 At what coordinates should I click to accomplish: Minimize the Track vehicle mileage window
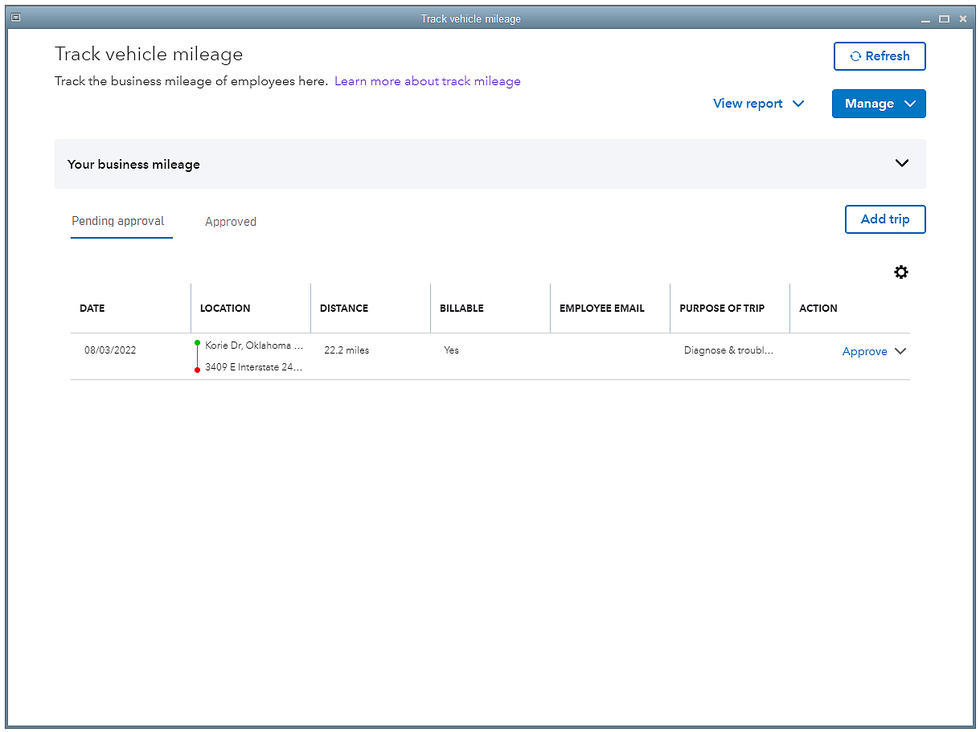coord(926,19)
